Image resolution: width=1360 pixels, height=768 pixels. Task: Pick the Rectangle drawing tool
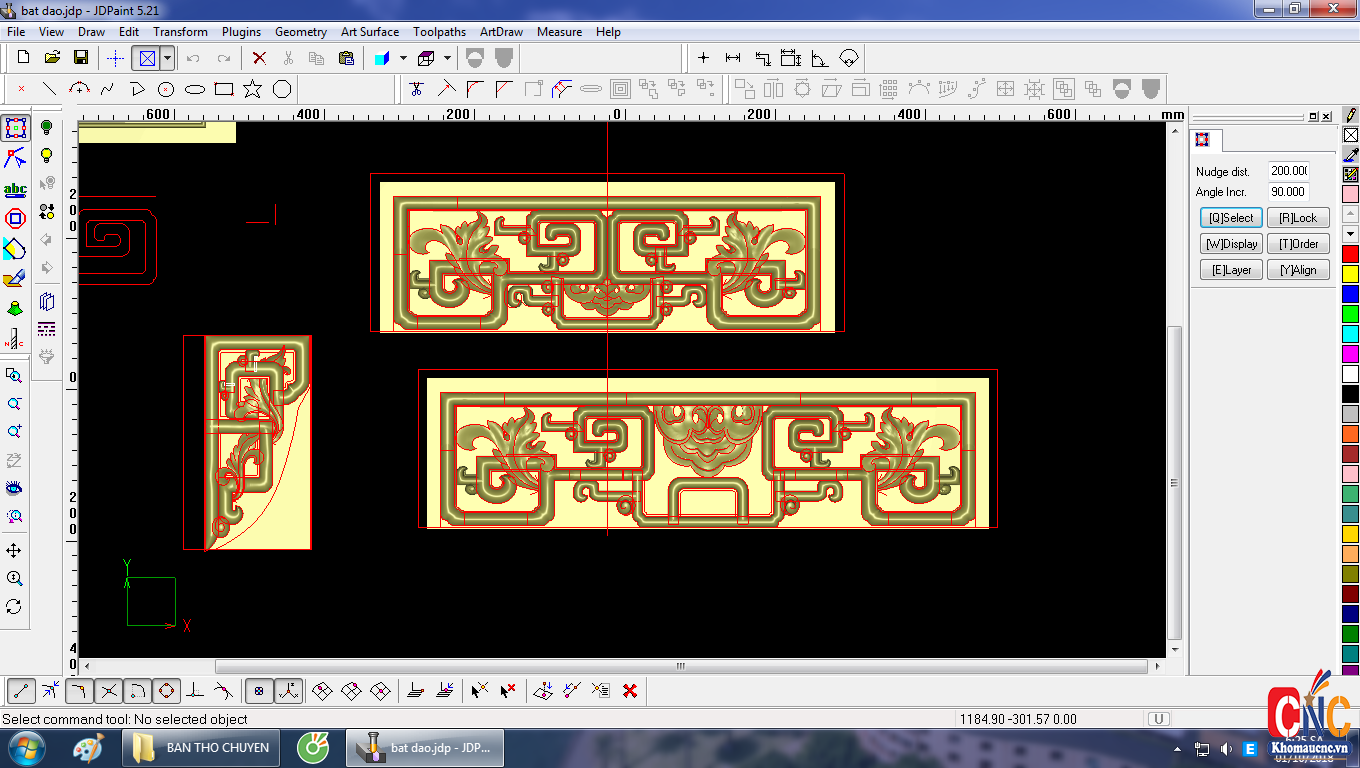(x=224, y=90)
